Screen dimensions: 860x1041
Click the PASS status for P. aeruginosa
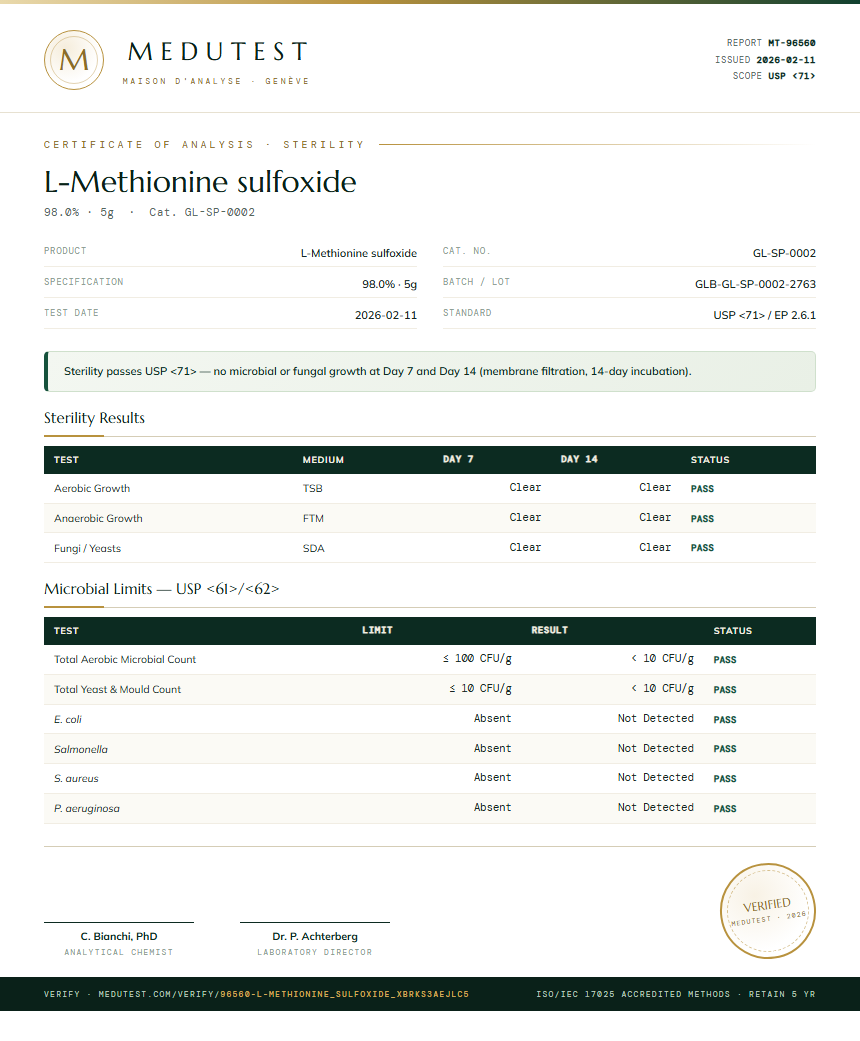725,809
